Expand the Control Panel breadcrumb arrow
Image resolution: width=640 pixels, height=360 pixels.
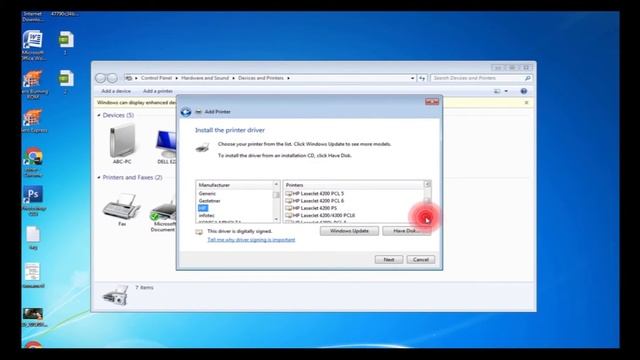pyautogui.click(x=177, y=78)
